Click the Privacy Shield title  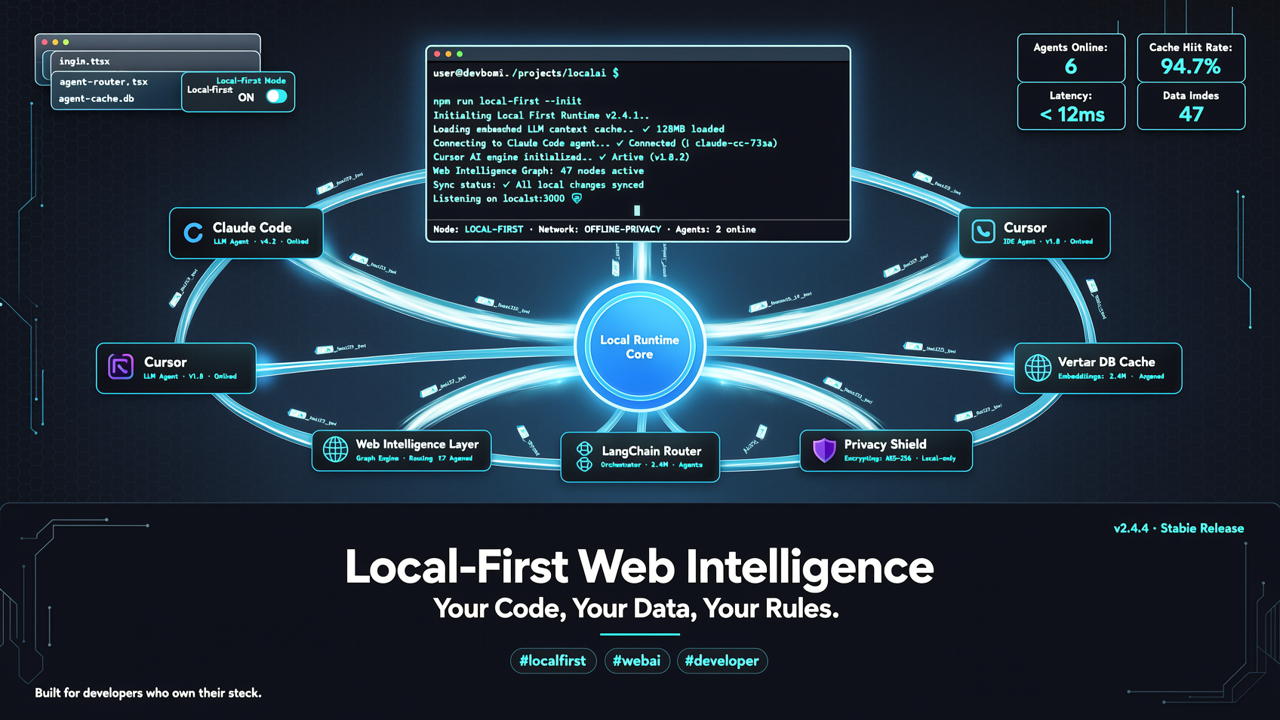pyautogui.click(x=885, y=444)
